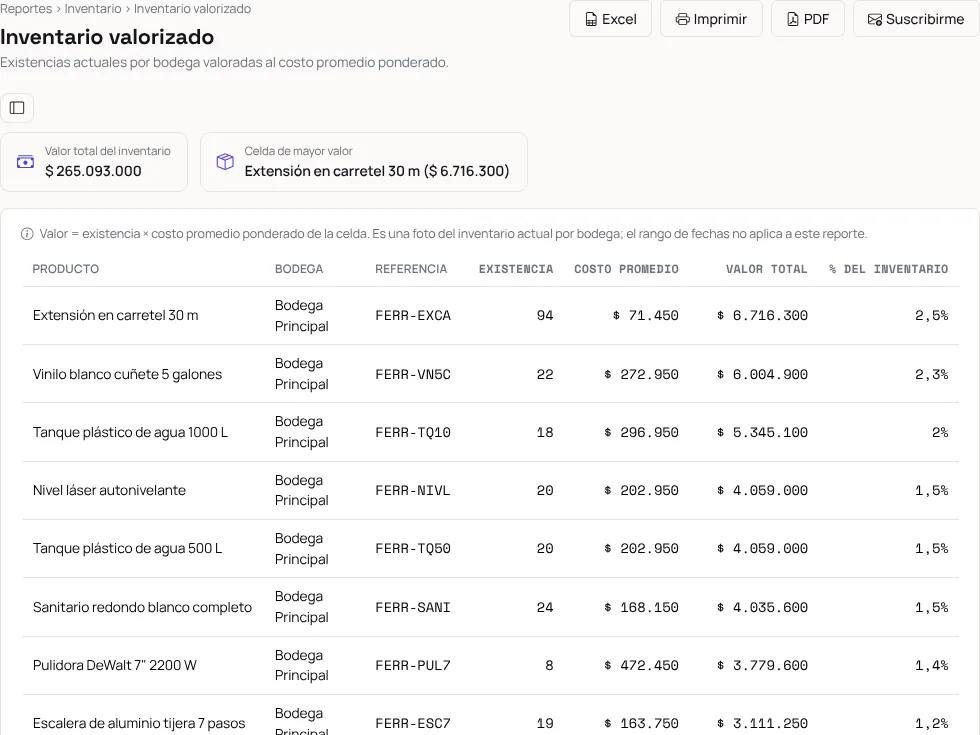Select Pulidora DeWalt 7" 2200 W

pos(115,666)
